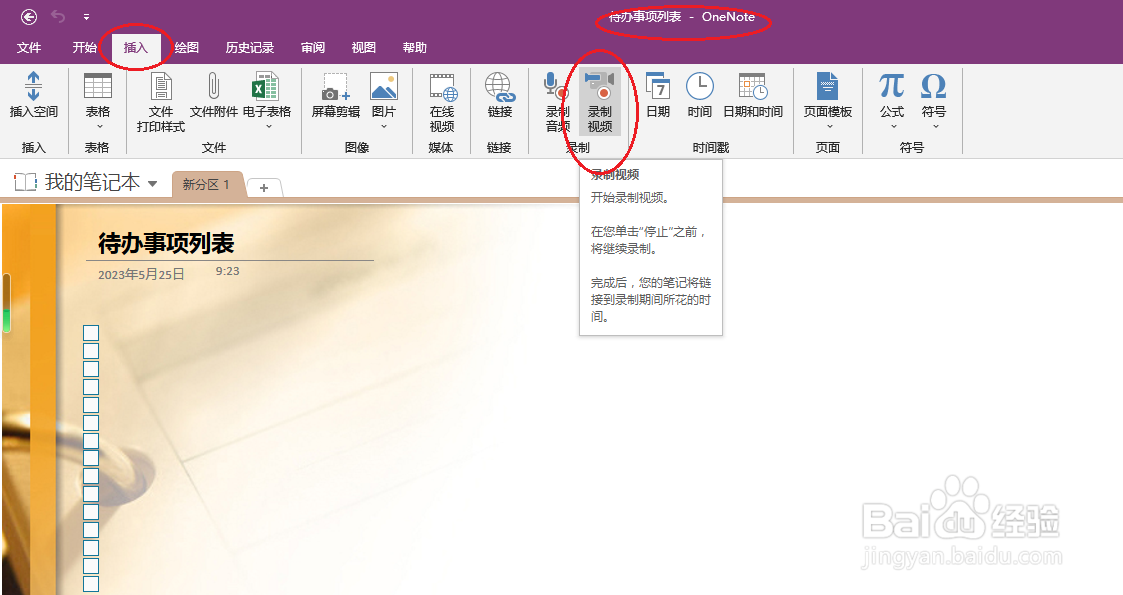Insert an Equation (pi icon)
1123x595 pixels.
point(892,86)
